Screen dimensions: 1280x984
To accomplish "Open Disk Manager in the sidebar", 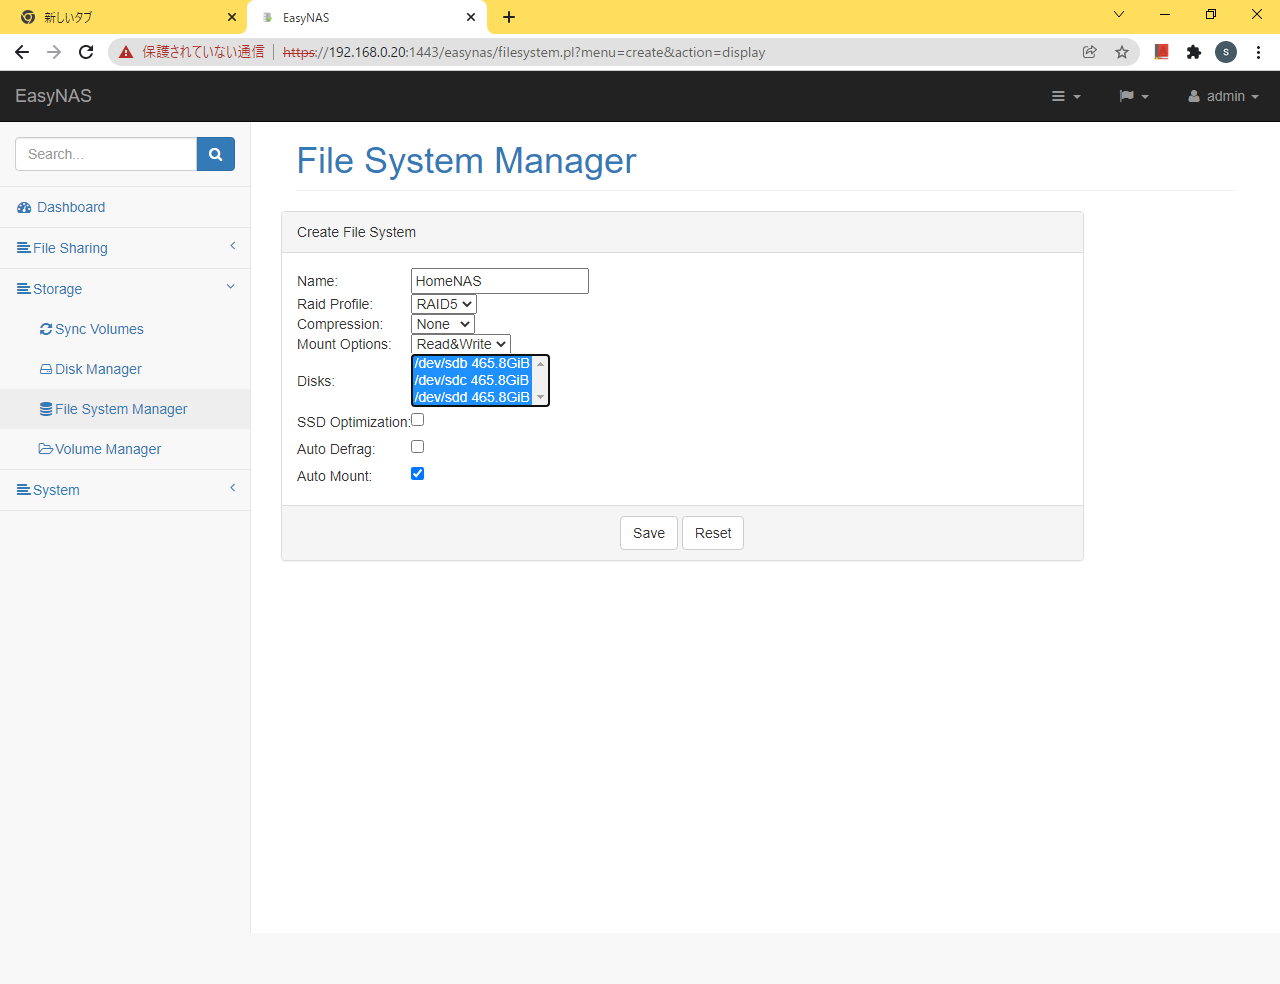I will (x=98, y=369).
